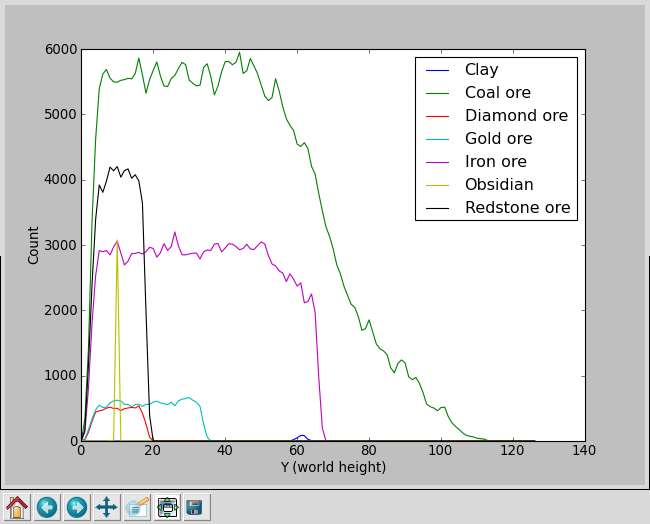
Task: Click the Y (world height) axis label
Action: 333,468
